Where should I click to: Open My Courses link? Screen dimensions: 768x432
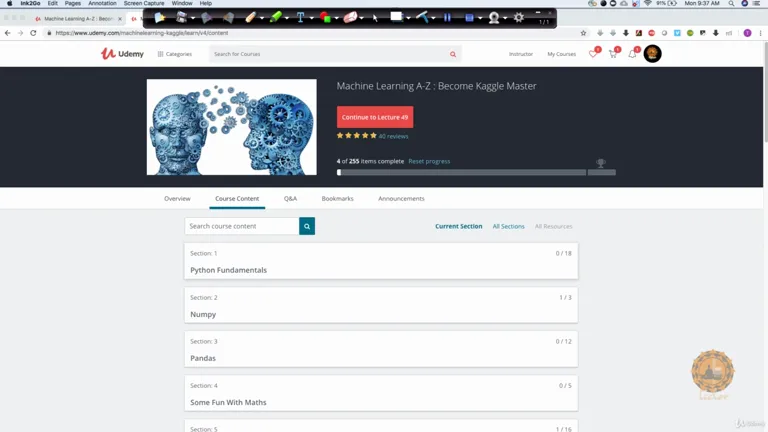click(561, 54)
